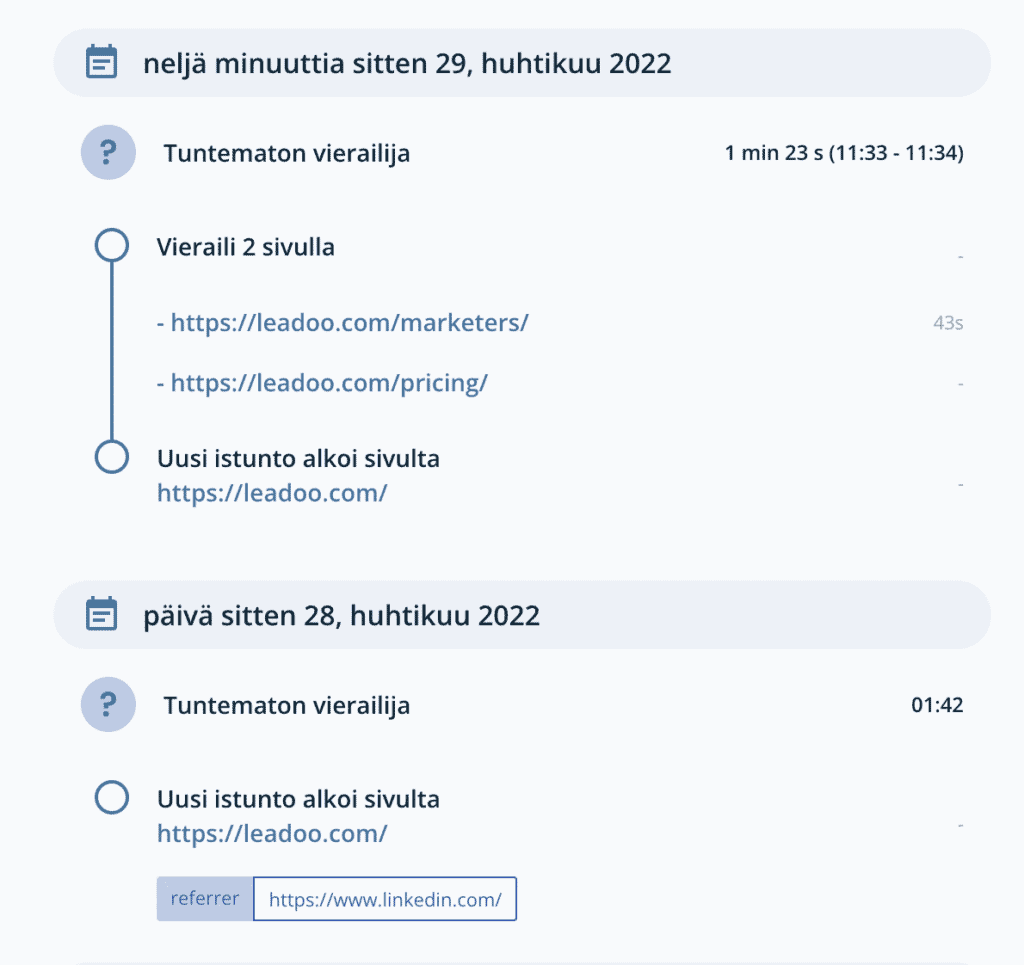Select the 1 min 23 s session duration
This screenshot has width=1024, height=965.
[843, 152]
